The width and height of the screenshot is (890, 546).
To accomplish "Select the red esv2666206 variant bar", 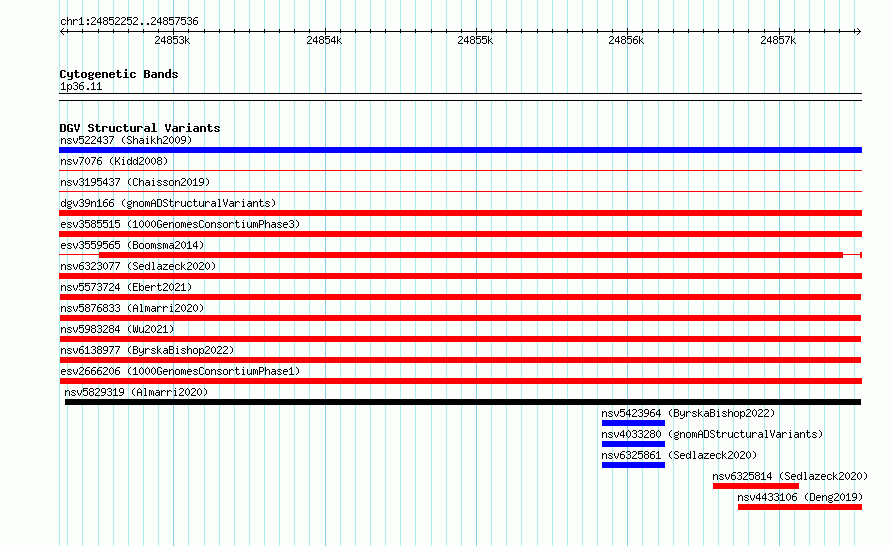I will pos(460,381).
